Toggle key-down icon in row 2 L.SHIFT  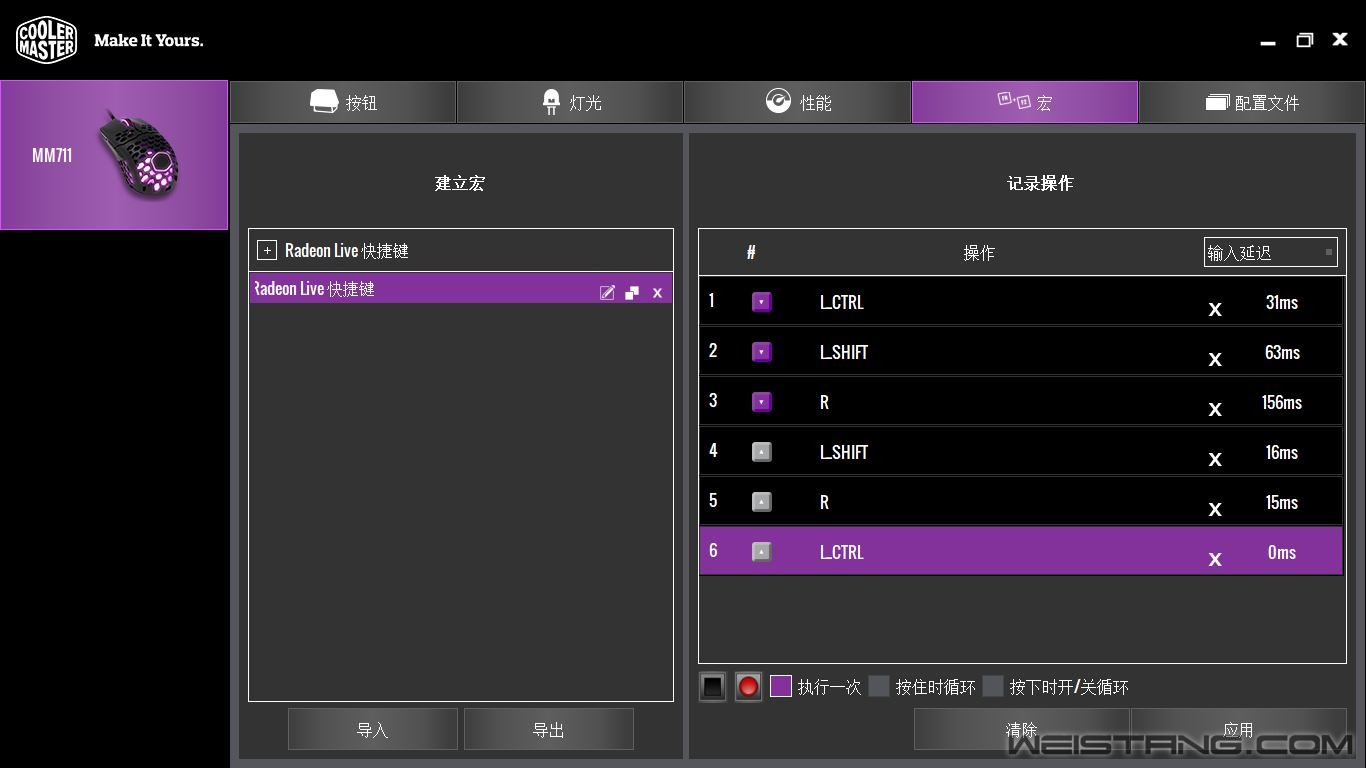pos(762,352)
